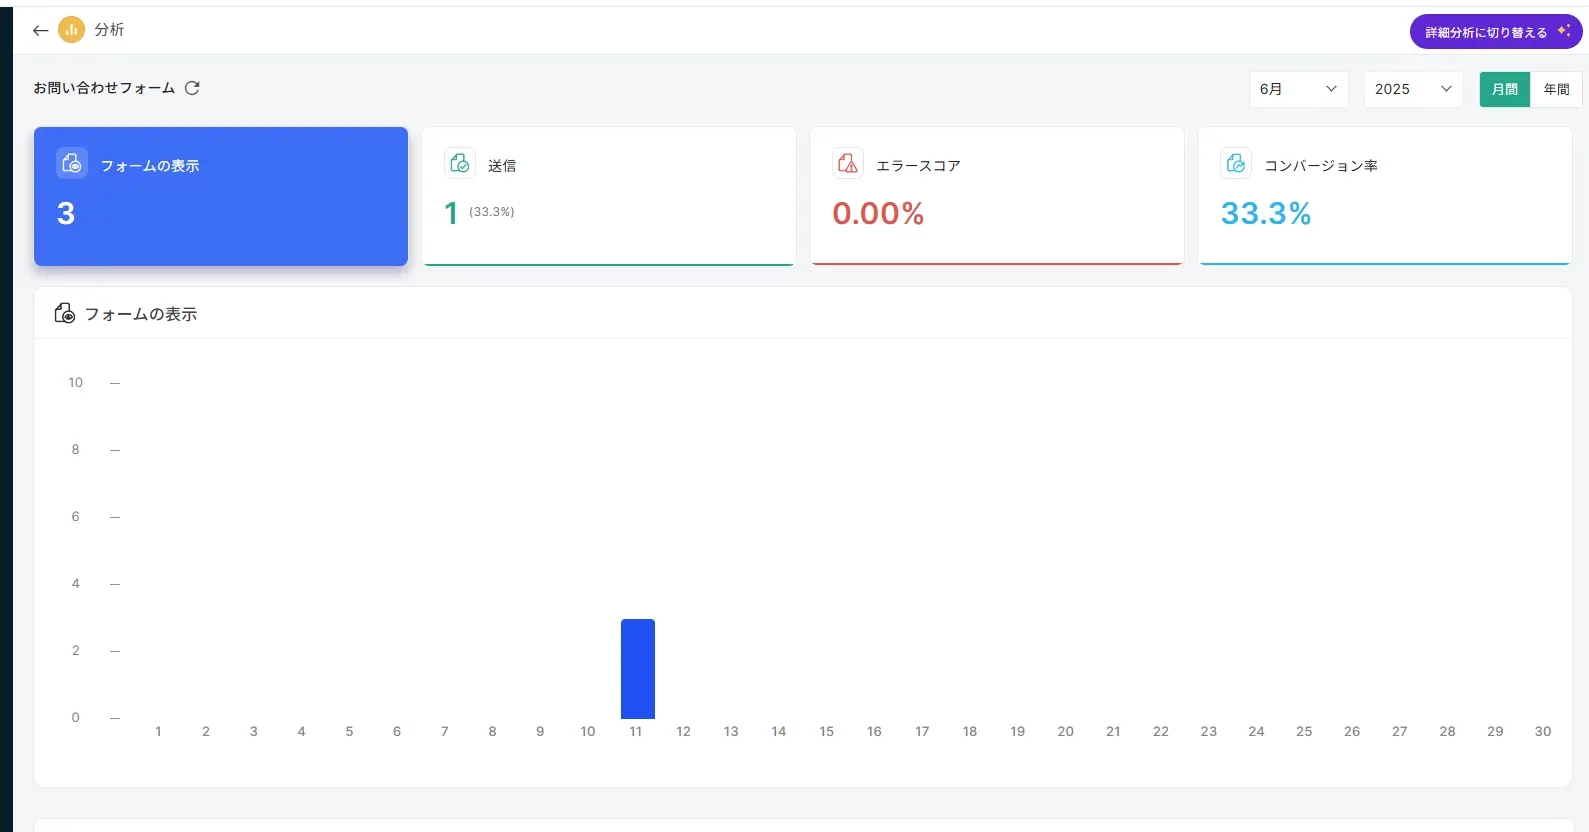
Task: Select the エラースコア metric card
Action: point(997,196)
